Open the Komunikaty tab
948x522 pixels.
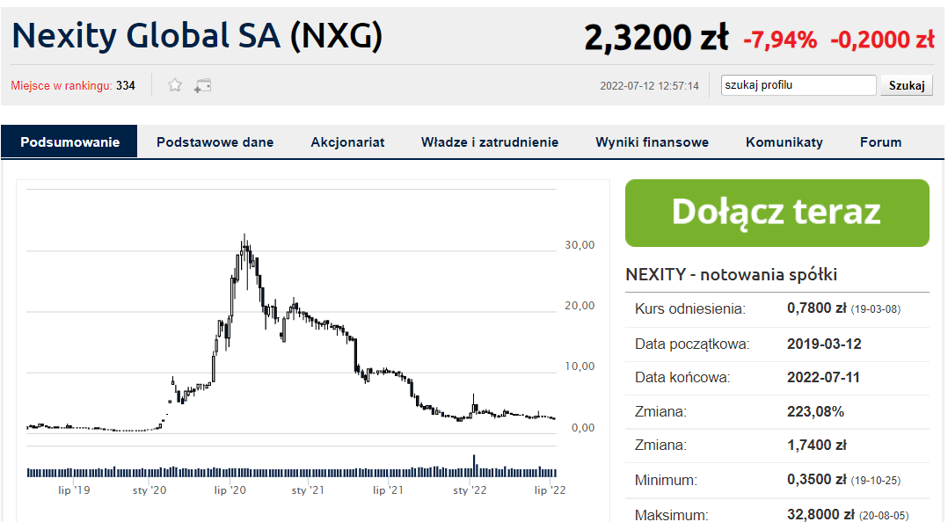(x=784, y=142)
